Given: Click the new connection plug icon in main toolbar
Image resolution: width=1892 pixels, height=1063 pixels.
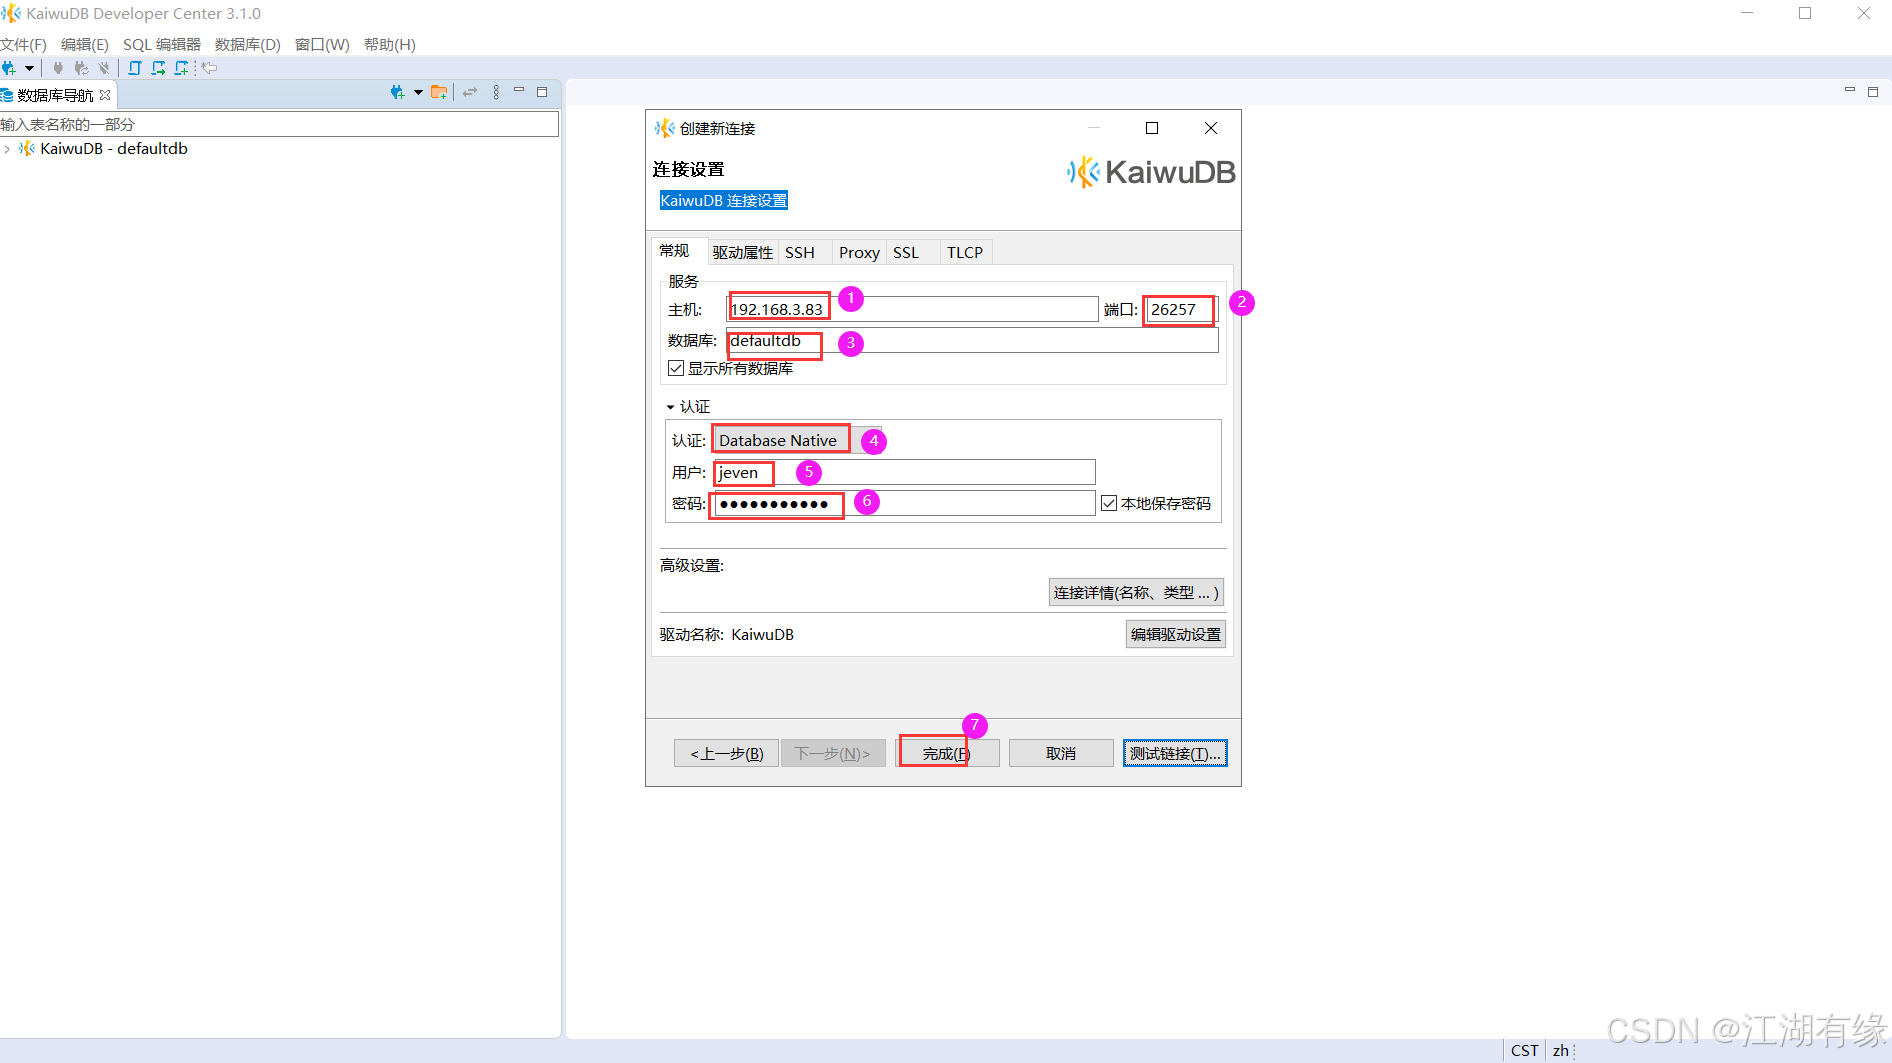Looking at the screenshot, I should coord(9,68).
